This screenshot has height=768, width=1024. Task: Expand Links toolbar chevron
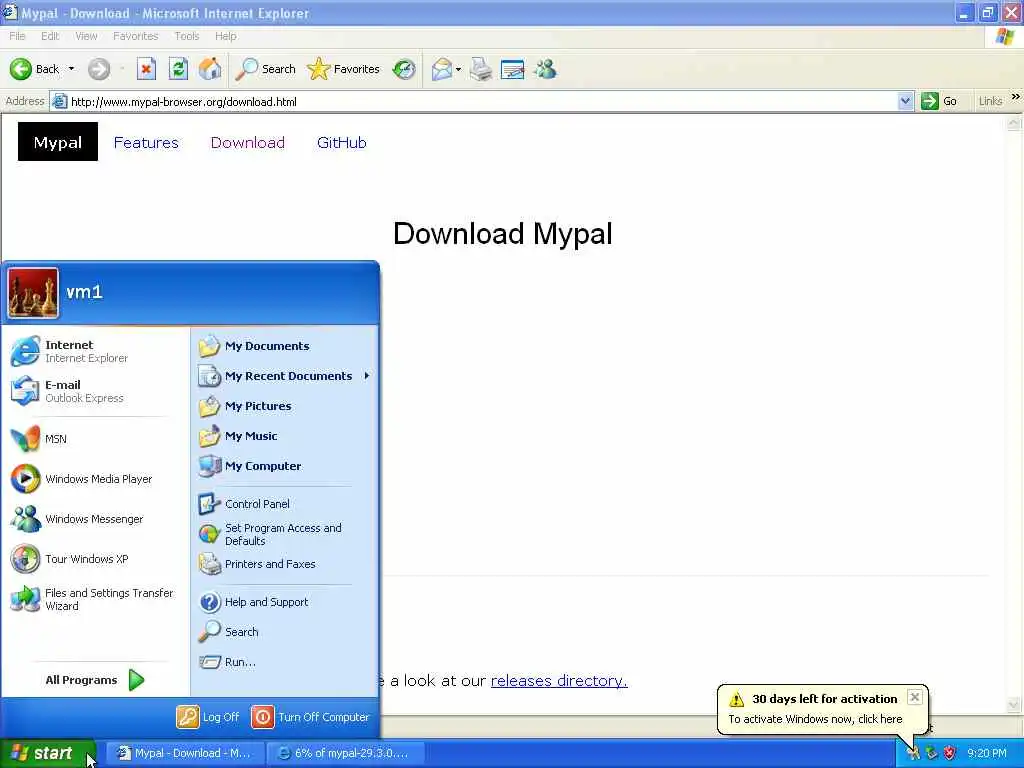[x=1016, y=97]
